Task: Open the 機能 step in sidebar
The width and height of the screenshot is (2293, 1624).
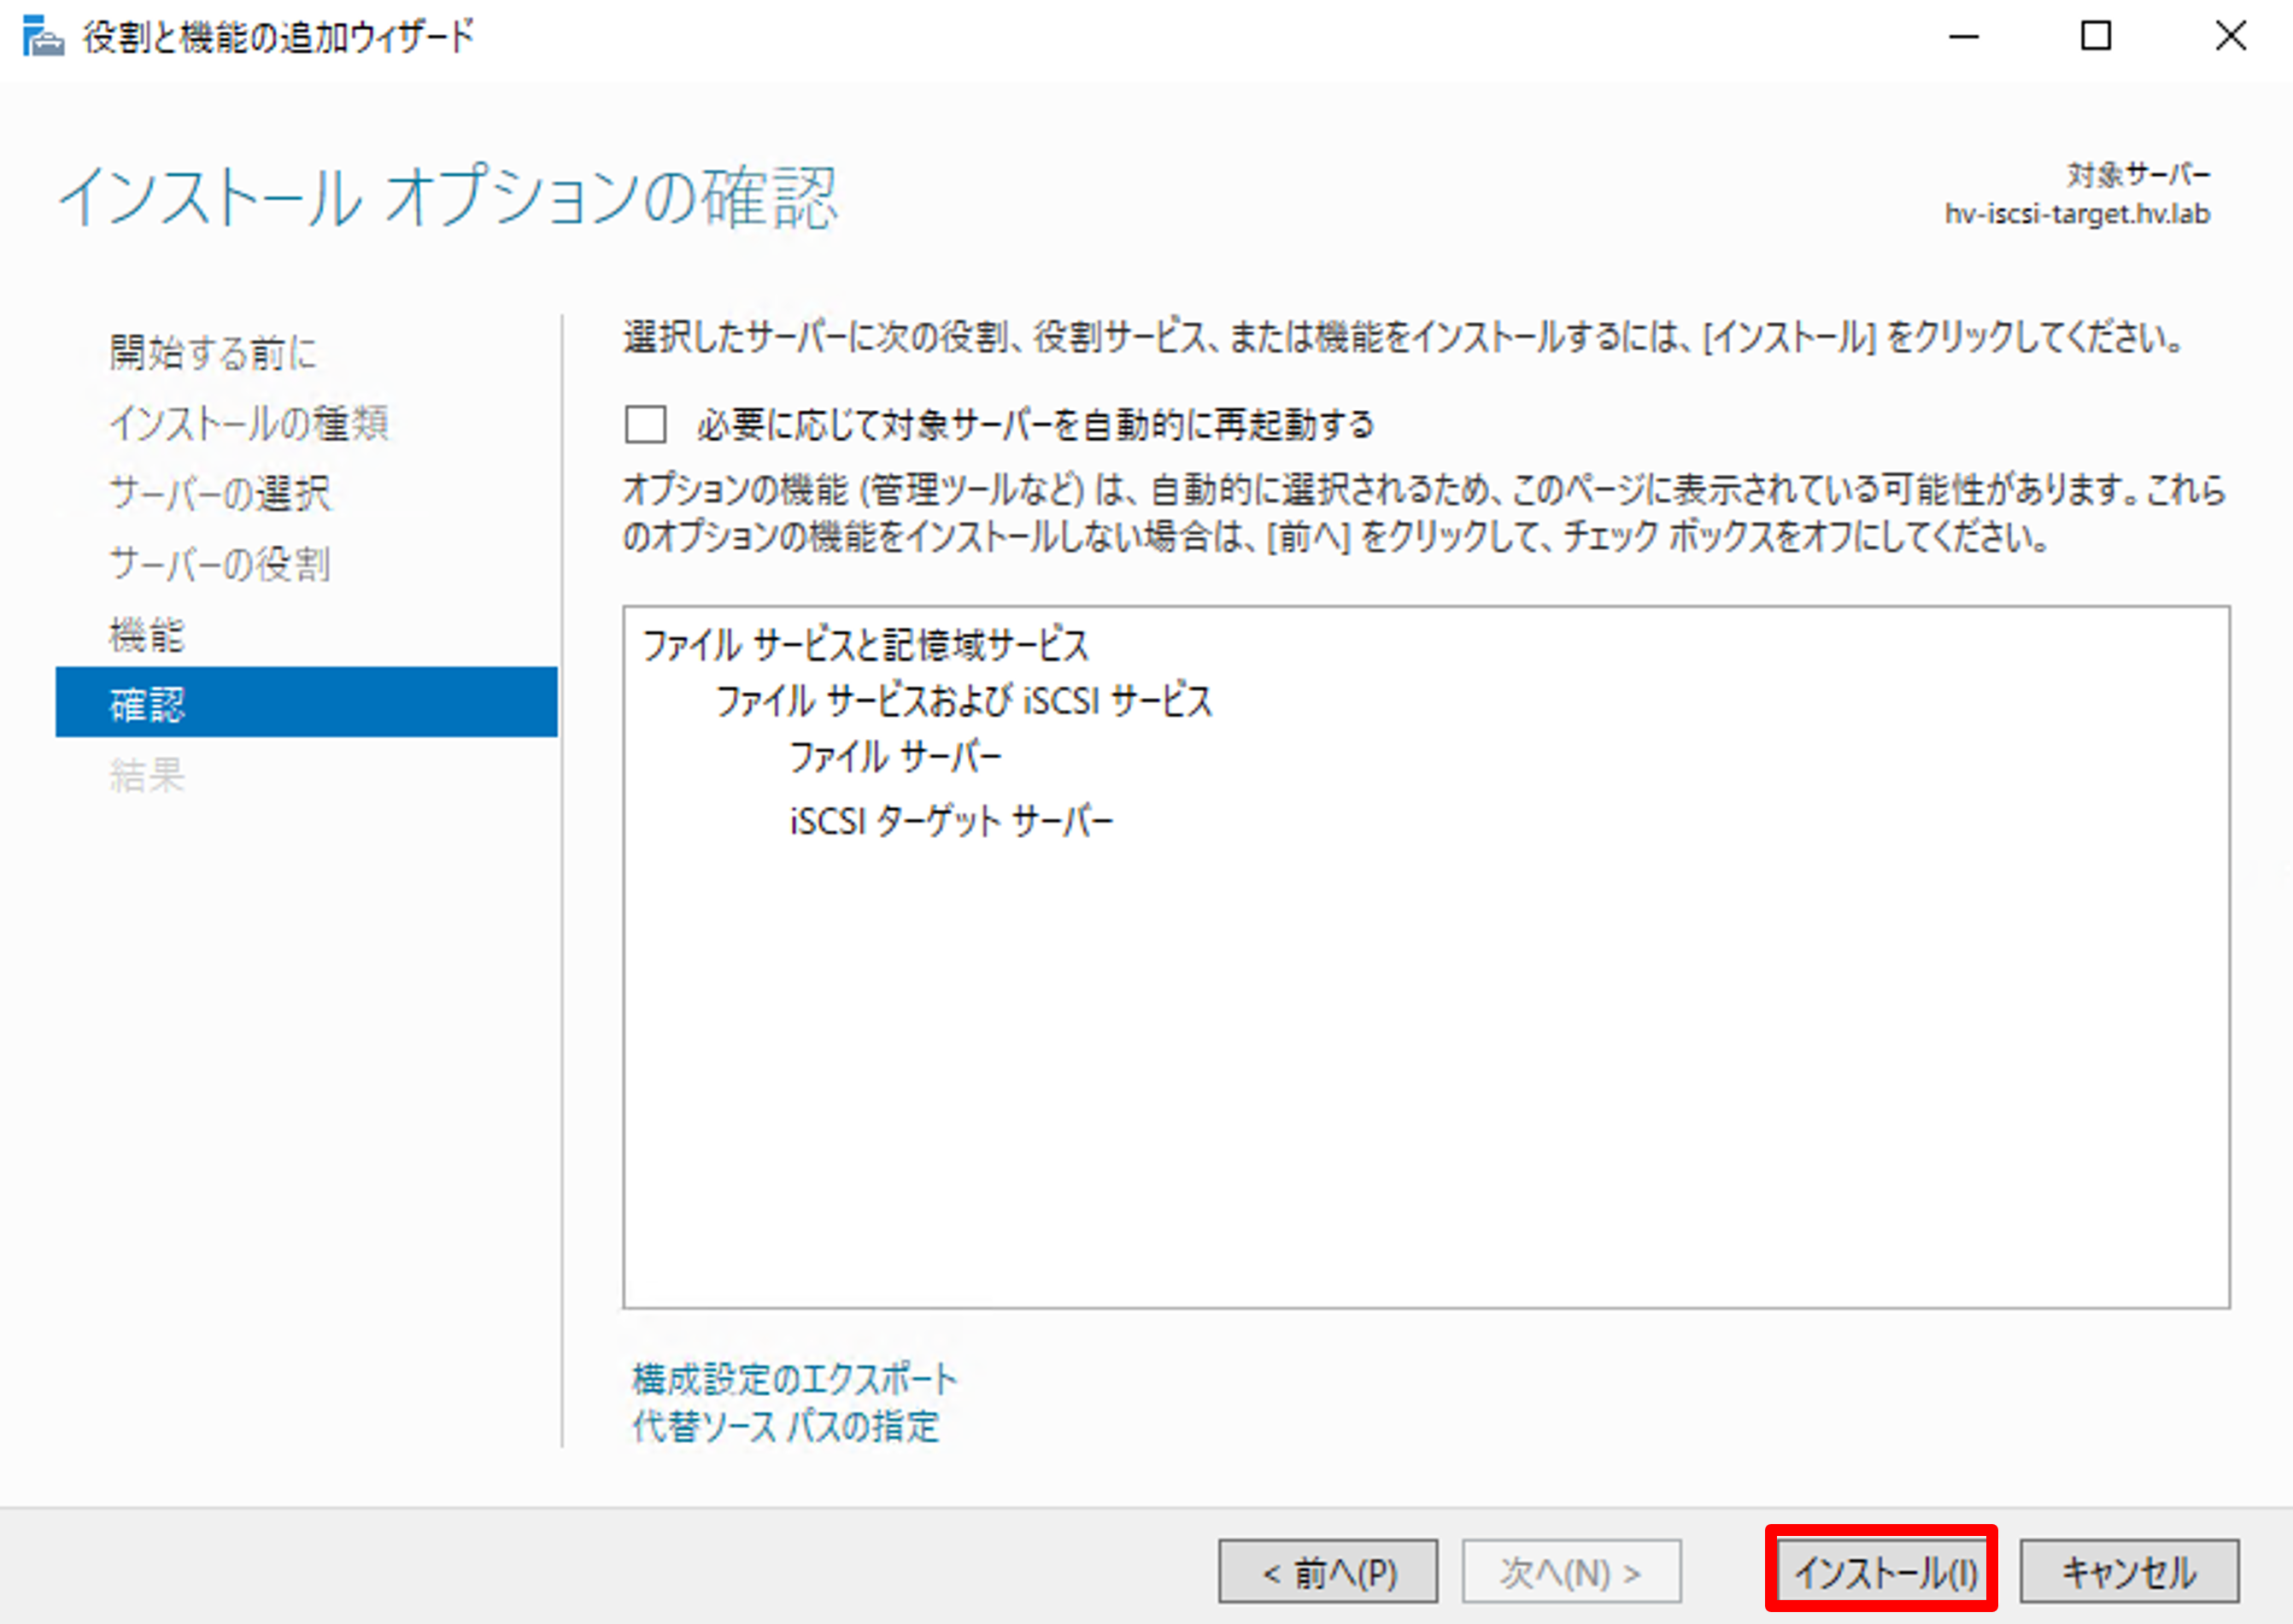Action: tap(146, 635)
